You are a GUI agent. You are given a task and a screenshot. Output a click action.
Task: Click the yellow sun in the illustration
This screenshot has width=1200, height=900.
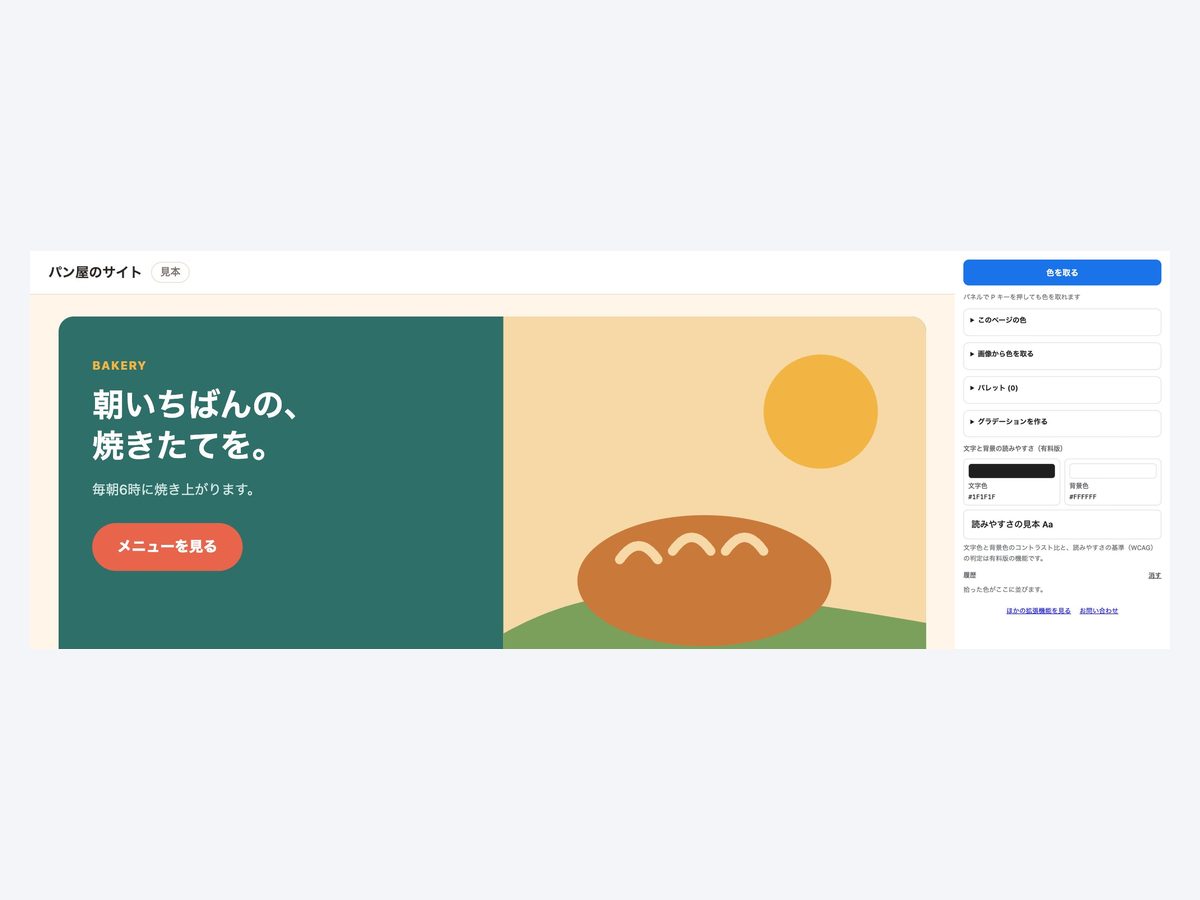tap(820, 411)
